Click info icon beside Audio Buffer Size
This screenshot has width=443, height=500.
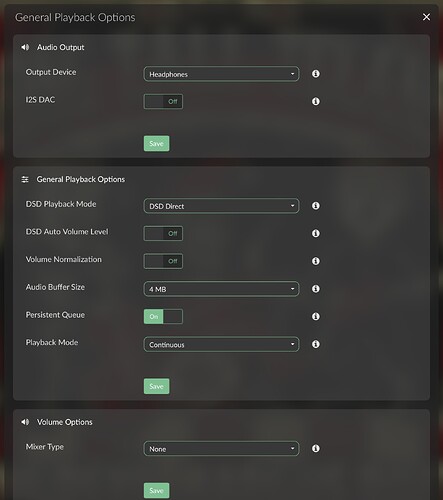click(x=316, y=289)
